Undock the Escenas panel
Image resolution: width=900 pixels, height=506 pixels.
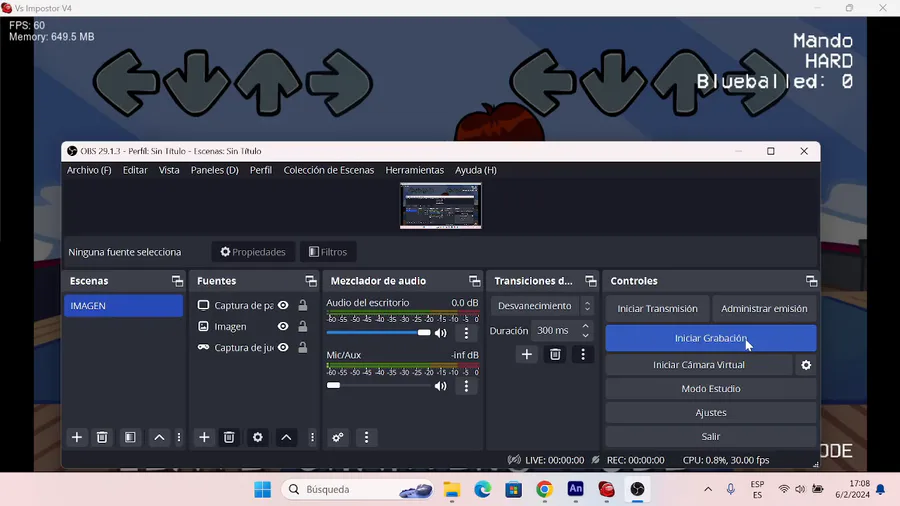(x=177, y=281)
